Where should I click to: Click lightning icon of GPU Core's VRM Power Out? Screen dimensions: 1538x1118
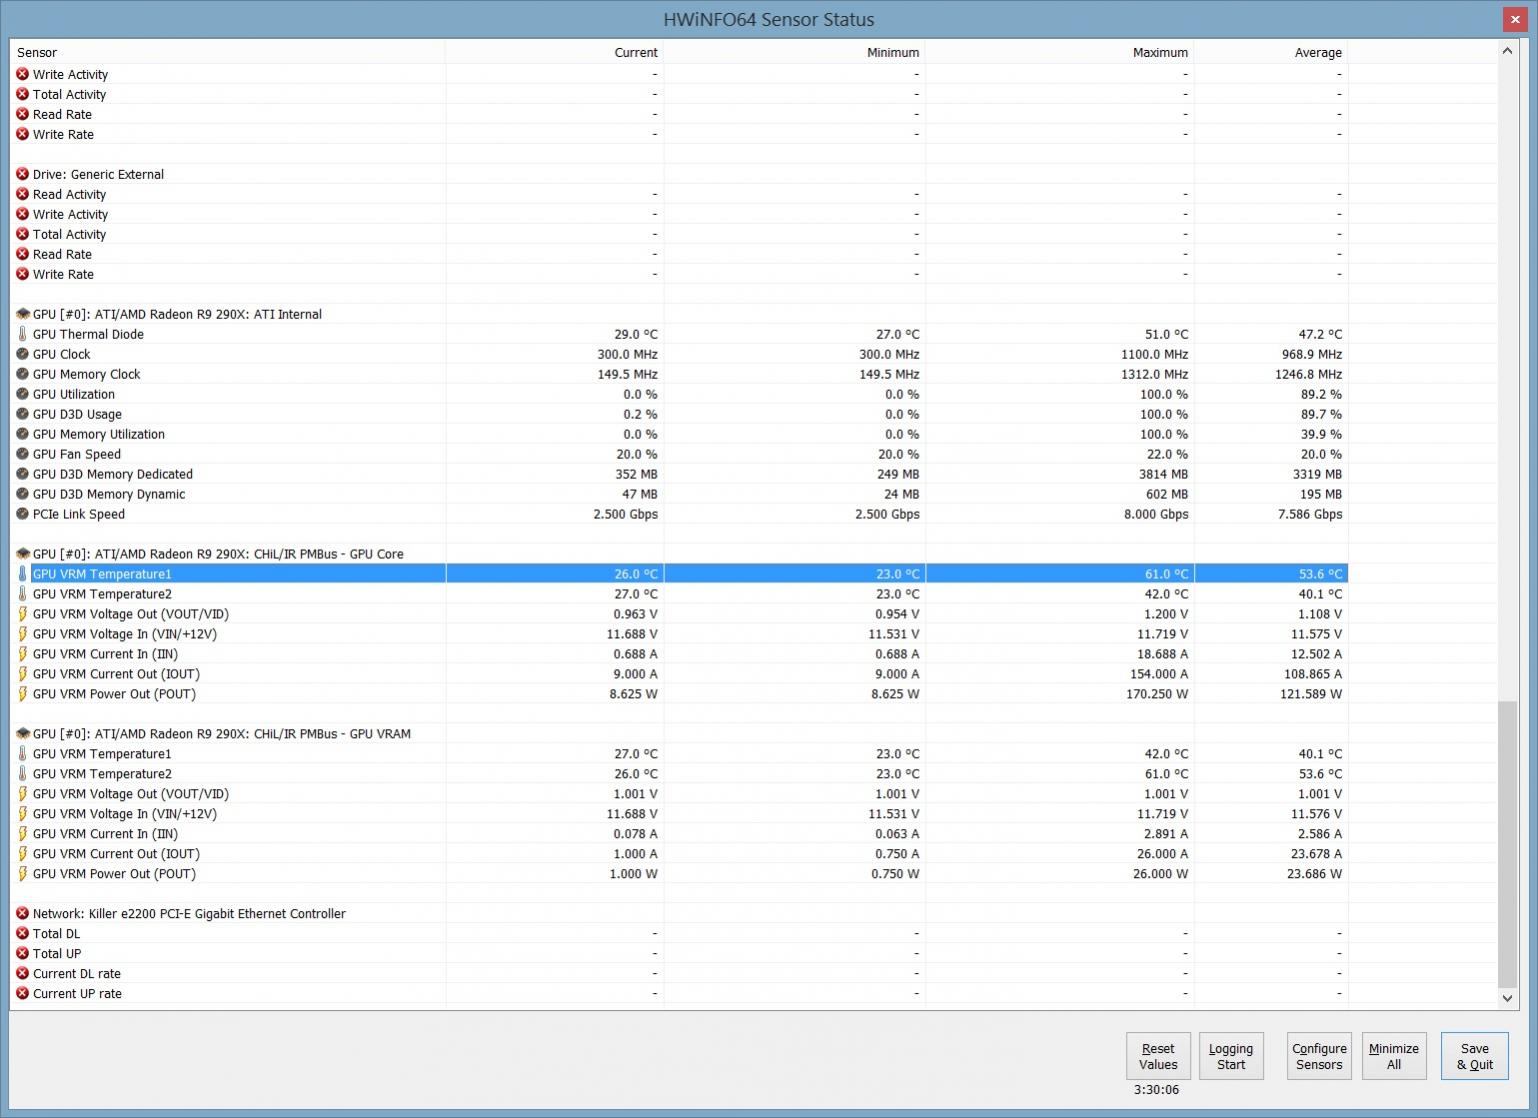point(22,694)
